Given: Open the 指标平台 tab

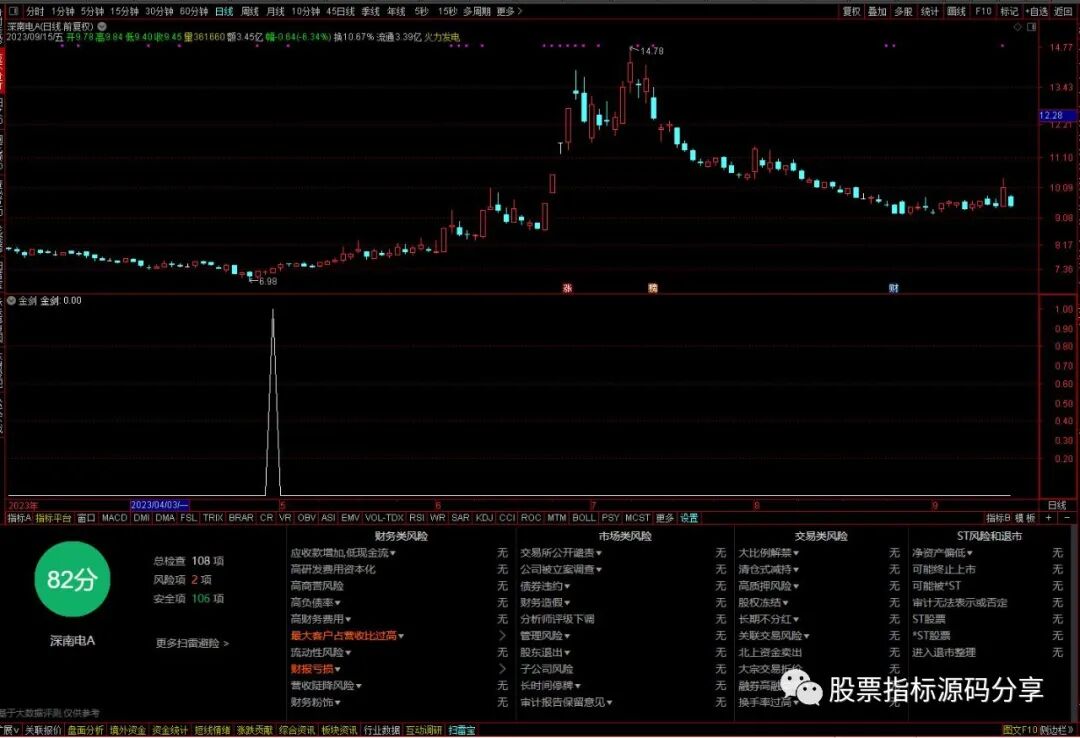Looking at the screenshot, I should click(53, 517).
